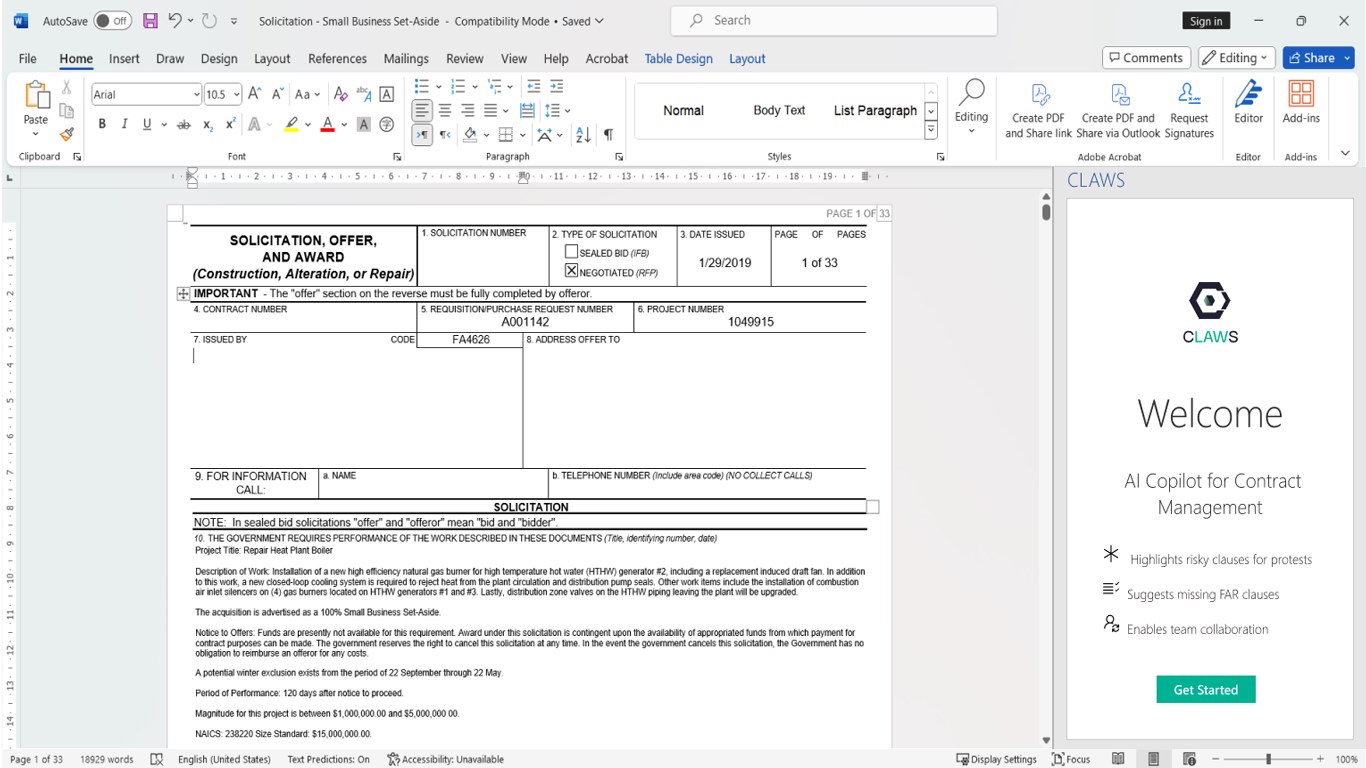Toggle character border on text
Screen dimensions: 1366x768
[x=387, y=94]
